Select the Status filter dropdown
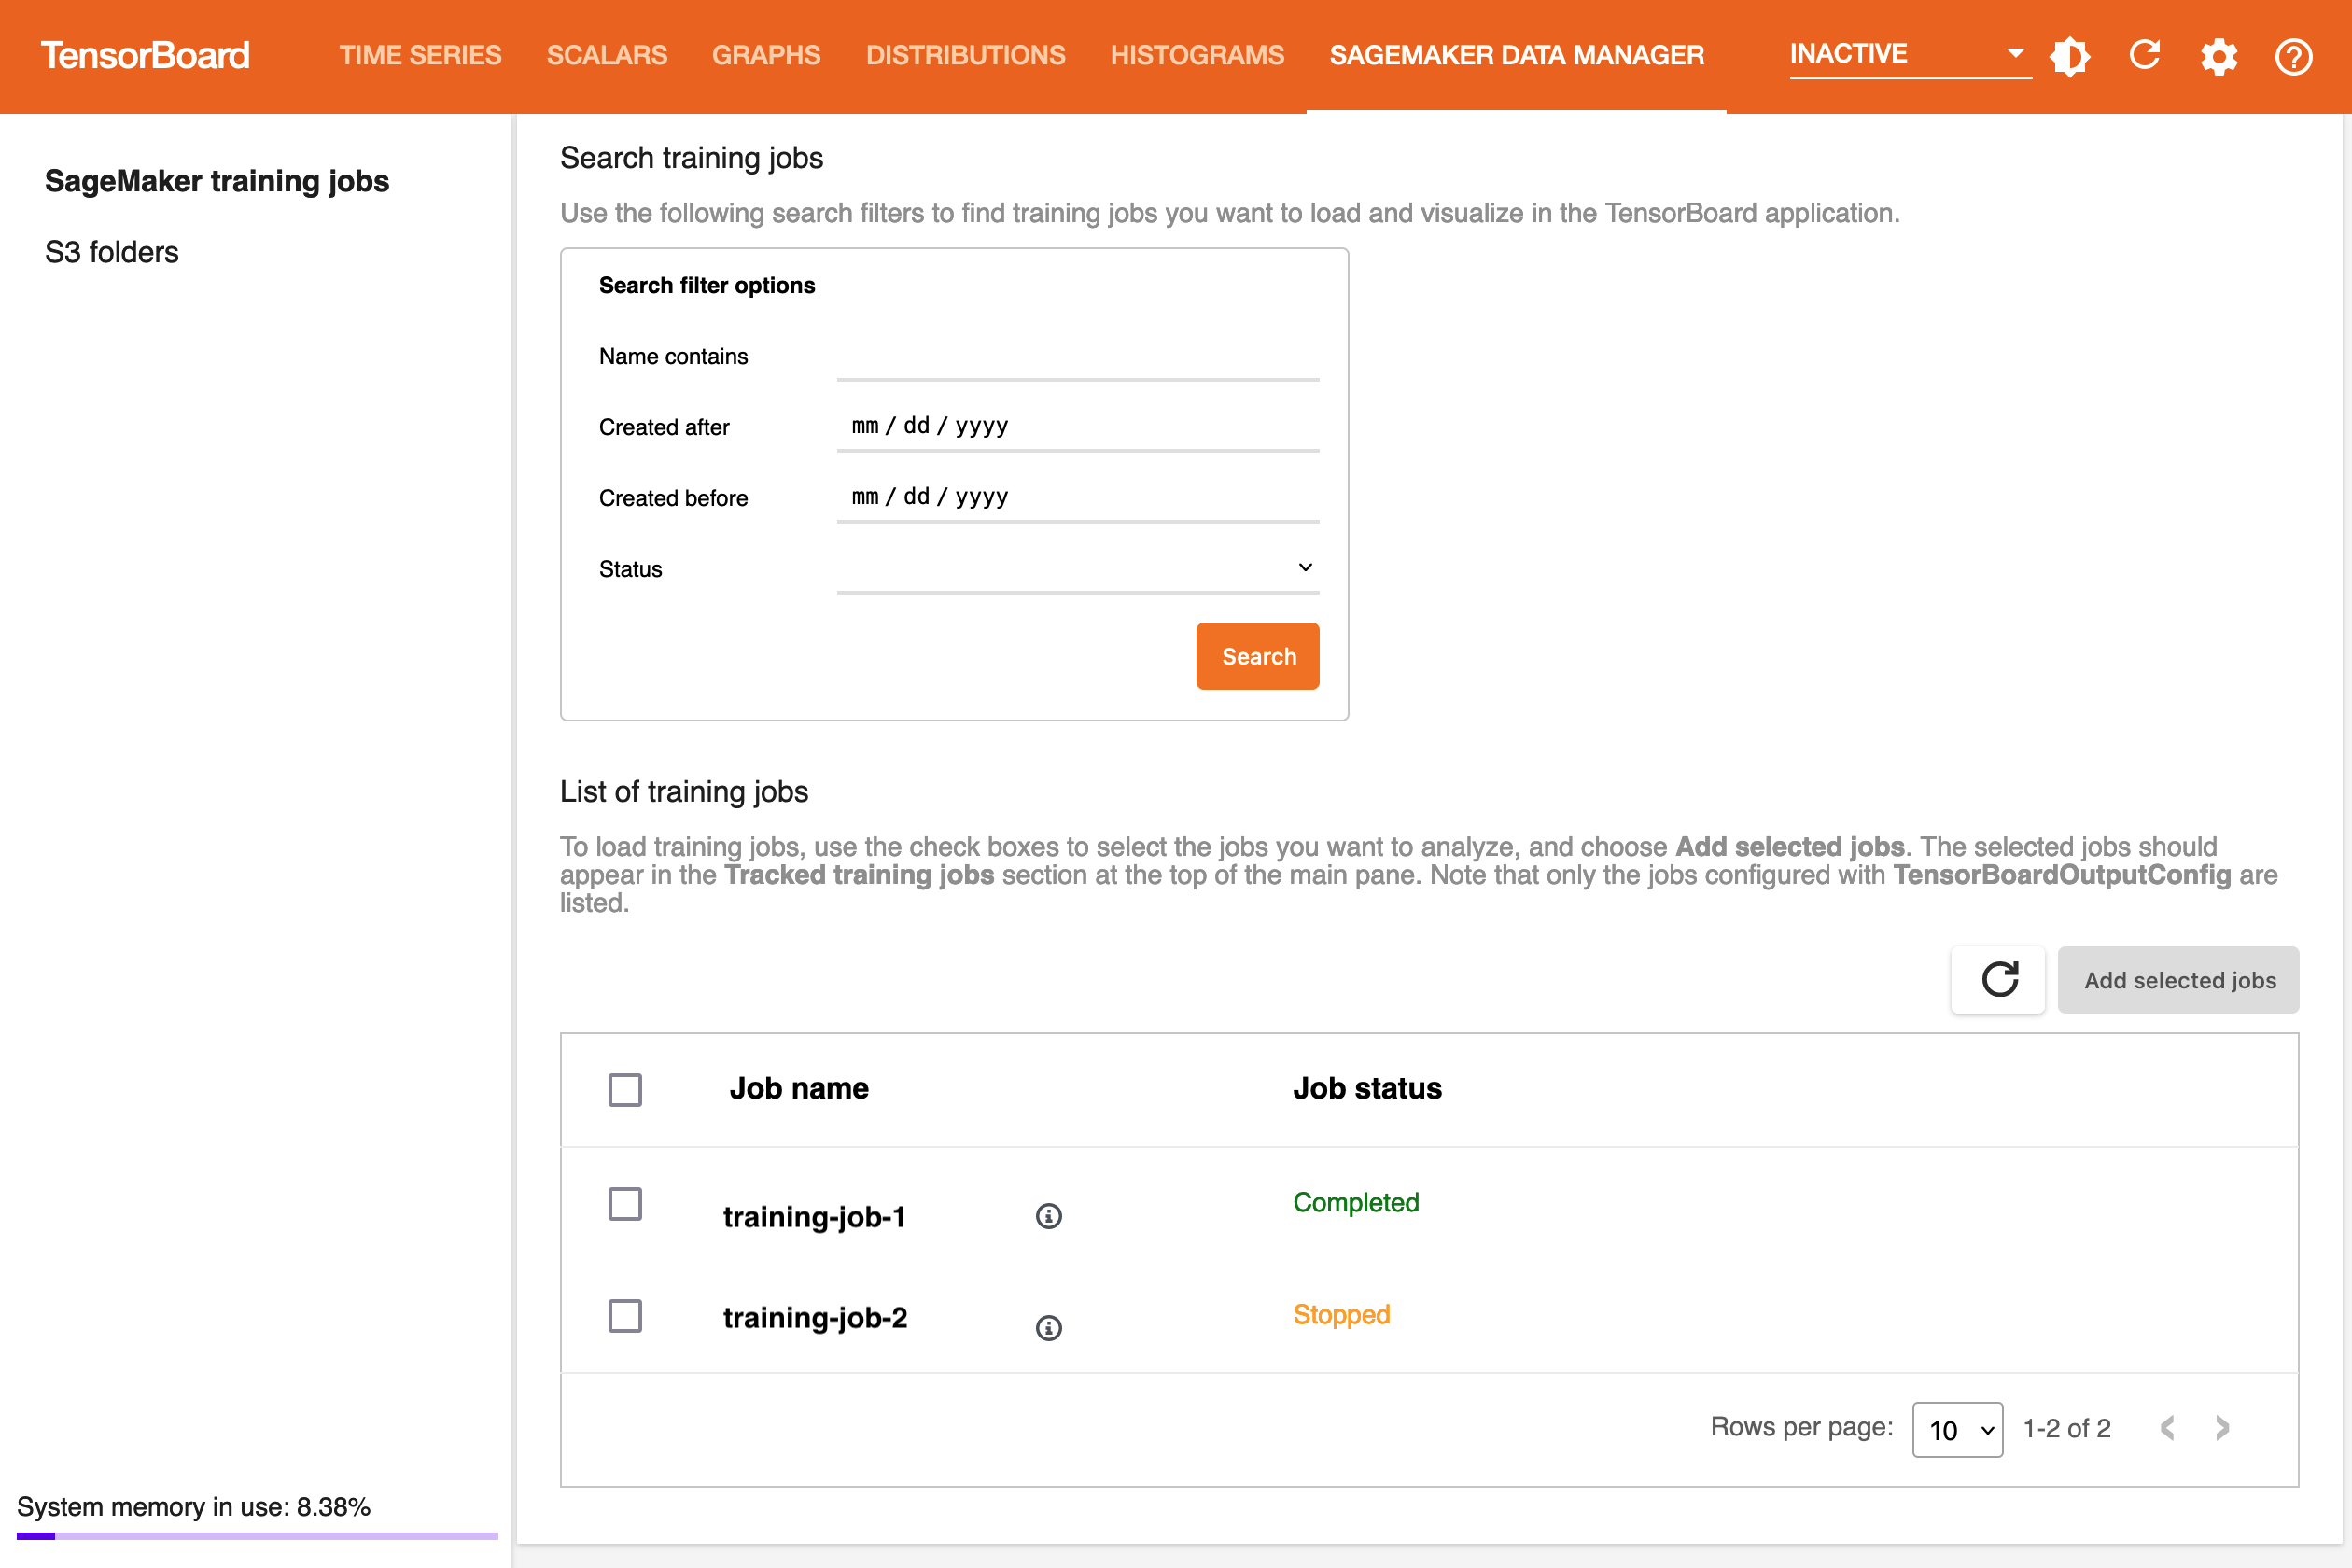This screenshot has width=2352, height=1568. [x=1076, y=566]
